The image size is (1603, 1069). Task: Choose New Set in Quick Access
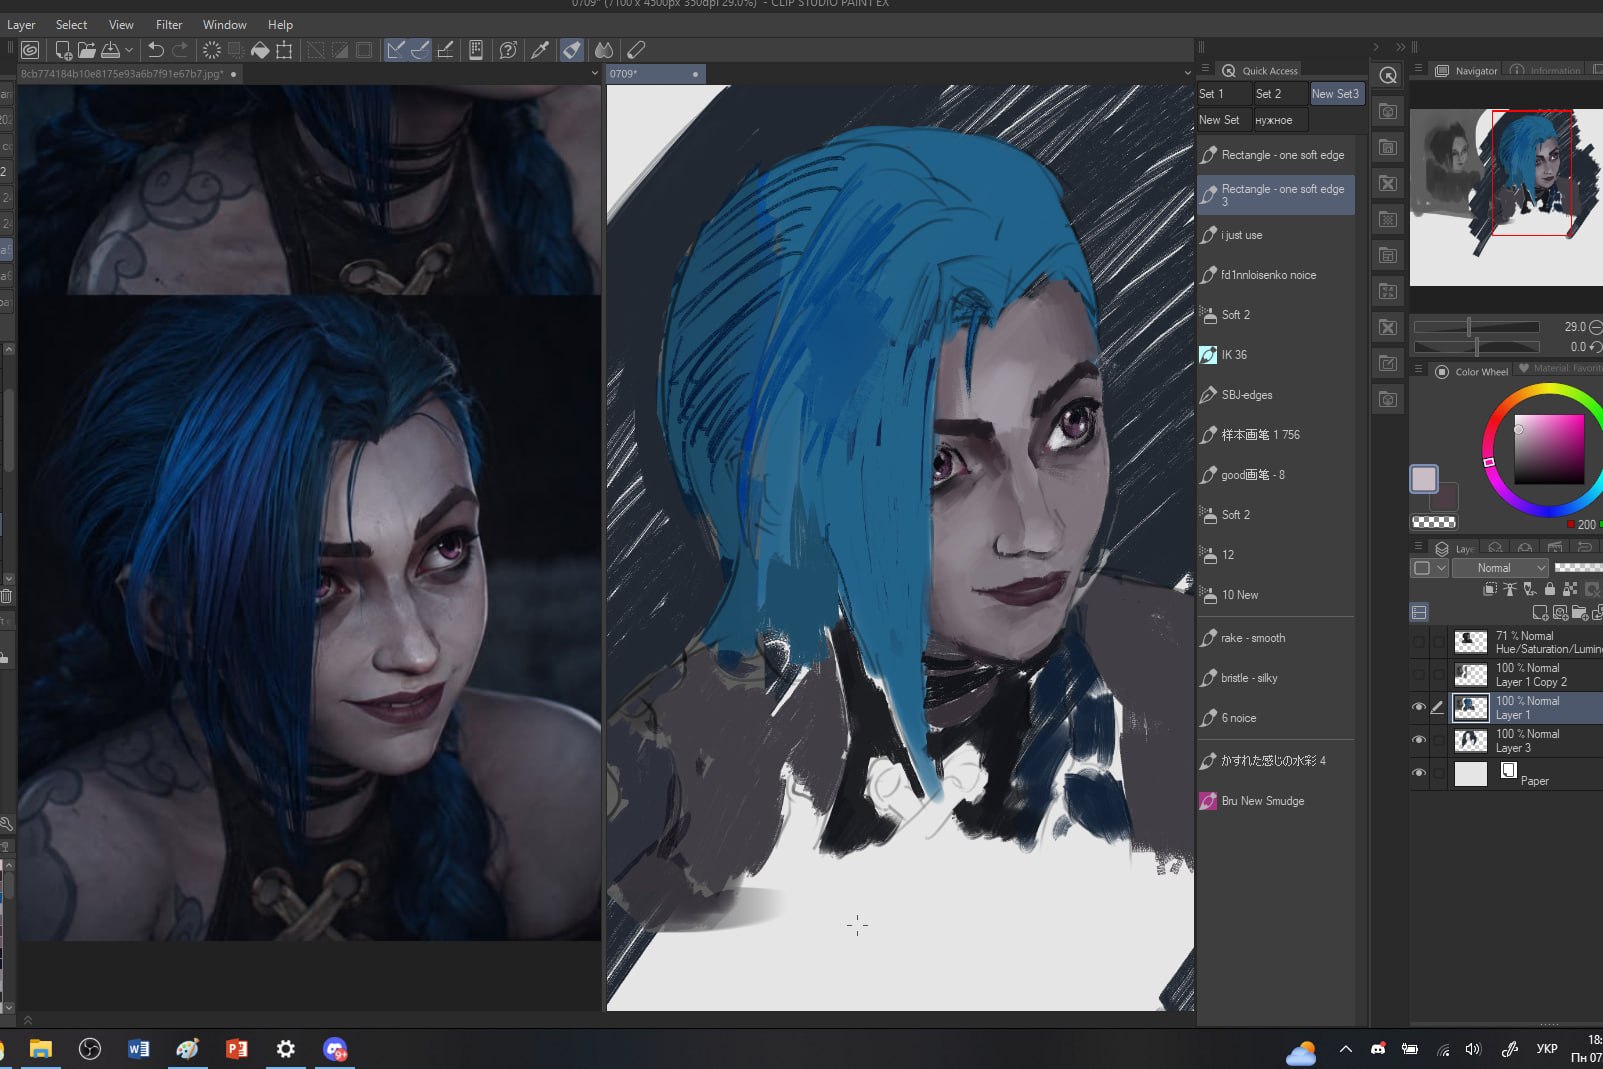pyautogui.click(x=1224, y=120)
